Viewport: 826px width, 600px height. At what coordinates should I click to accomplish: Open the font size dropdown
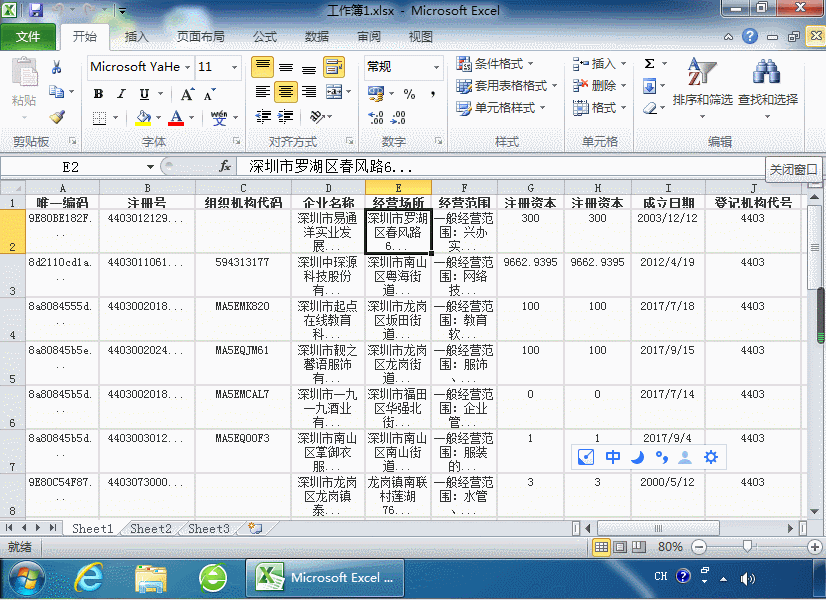click(234, 67)
